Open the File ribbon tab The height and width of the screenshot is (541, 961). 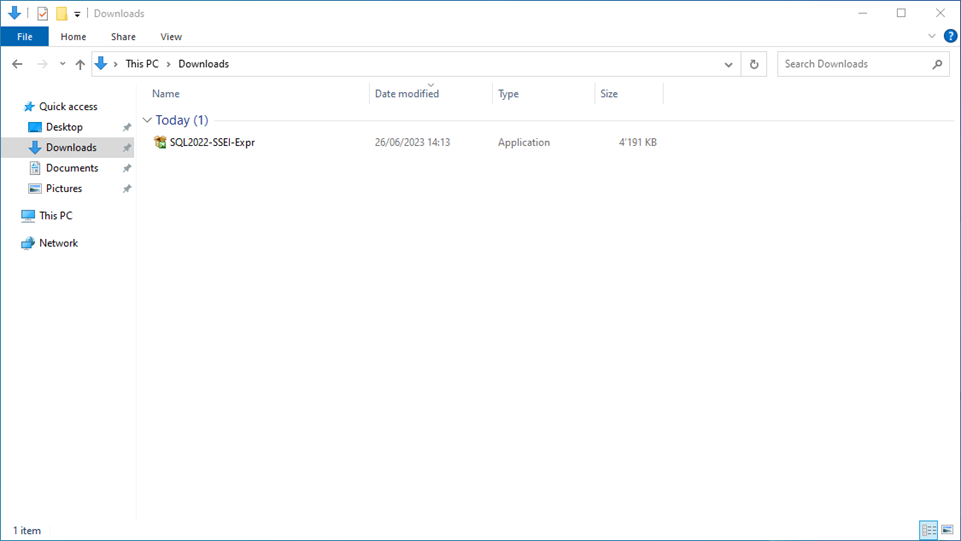pyautogui.click(x=25, y=37)
